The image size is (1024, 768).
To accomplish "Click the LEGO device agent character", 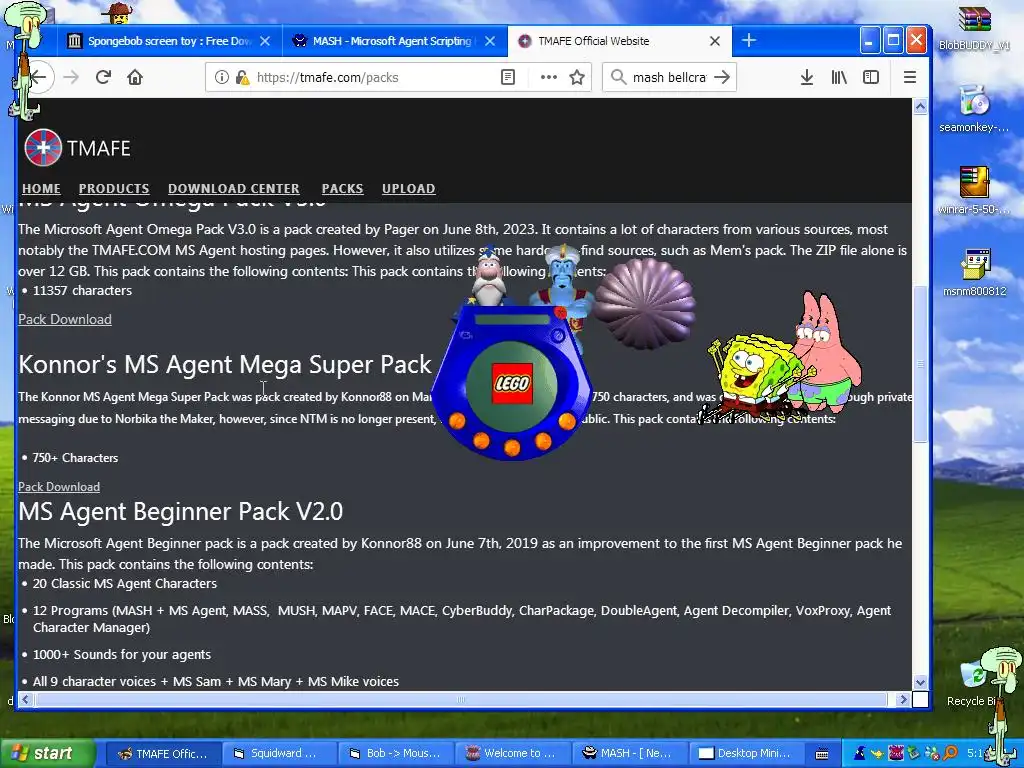I will (x=512, y=382).
